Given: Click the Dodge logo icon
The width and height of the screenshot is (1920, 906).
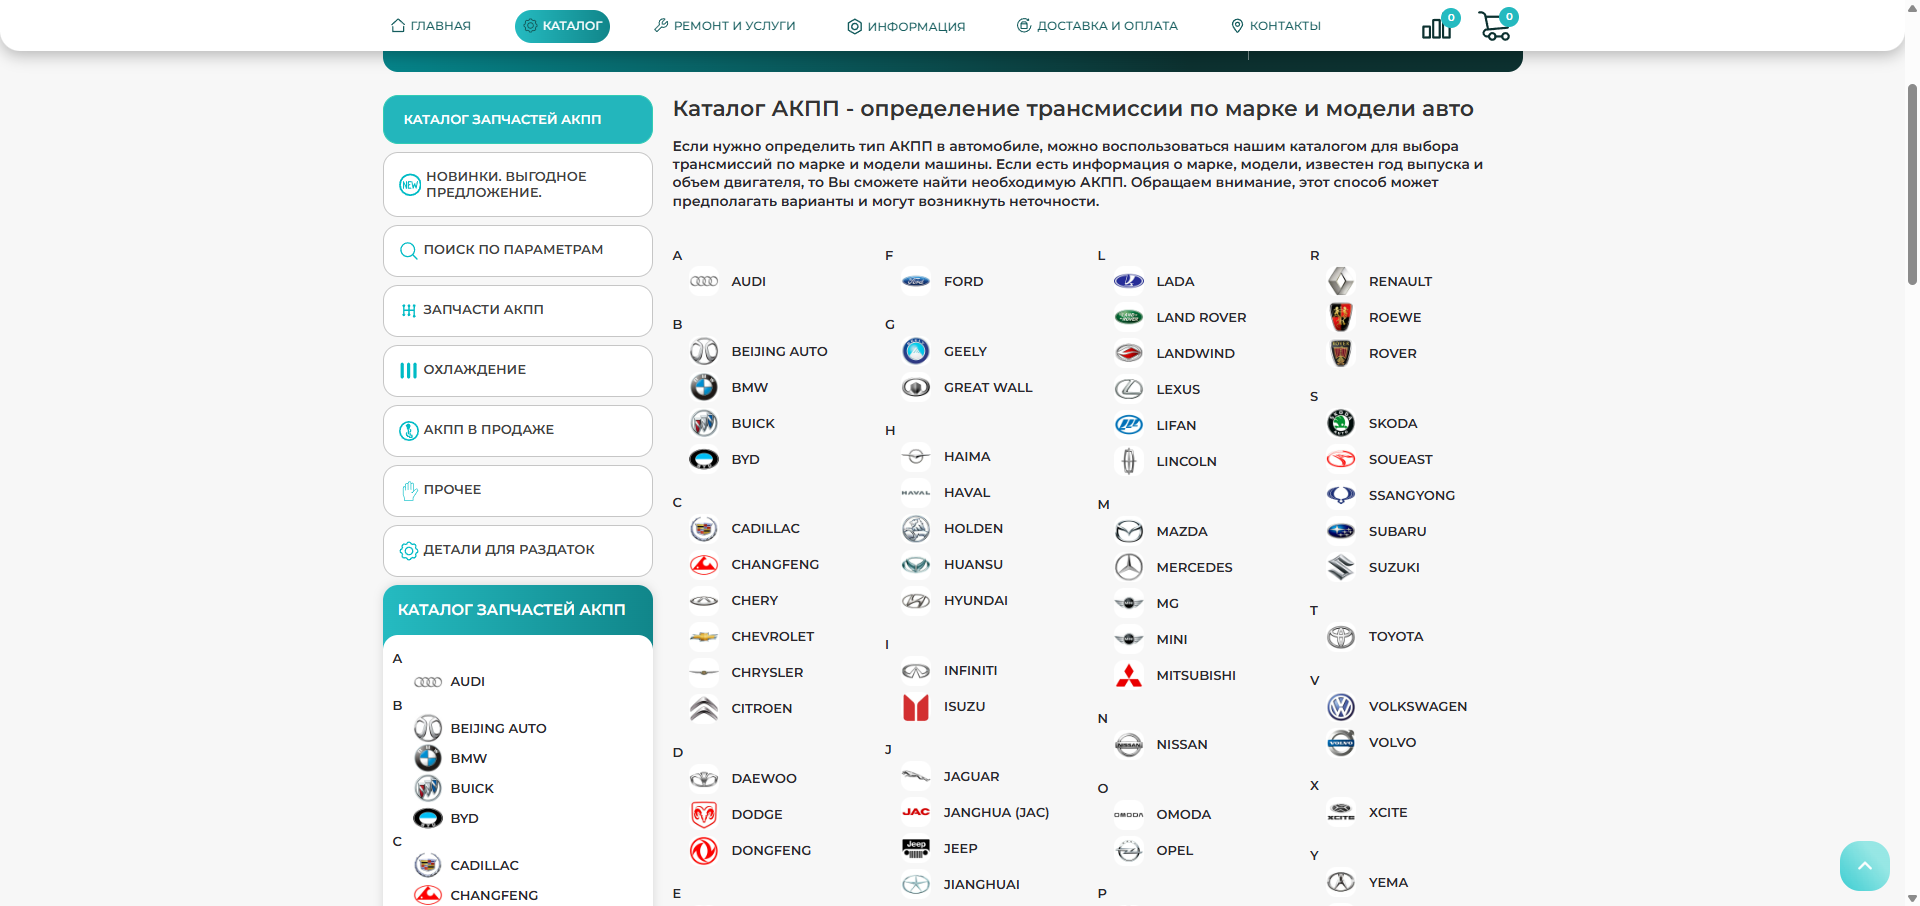Looking at the screenshot, I should pyautogui.click(x=704, y=814).
